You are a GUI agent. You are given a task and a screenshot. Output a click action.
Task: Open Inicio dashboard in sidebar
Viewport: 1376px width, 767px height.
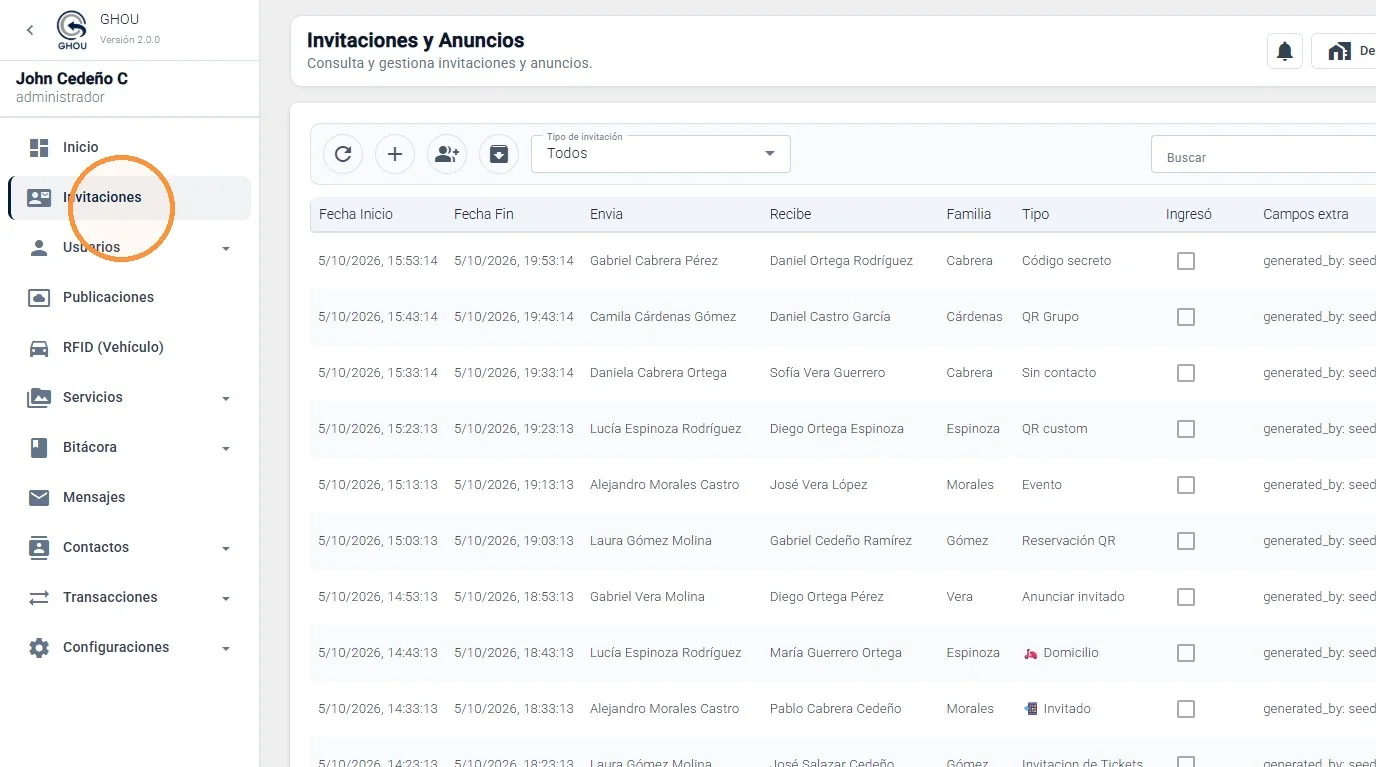[130, 147]
